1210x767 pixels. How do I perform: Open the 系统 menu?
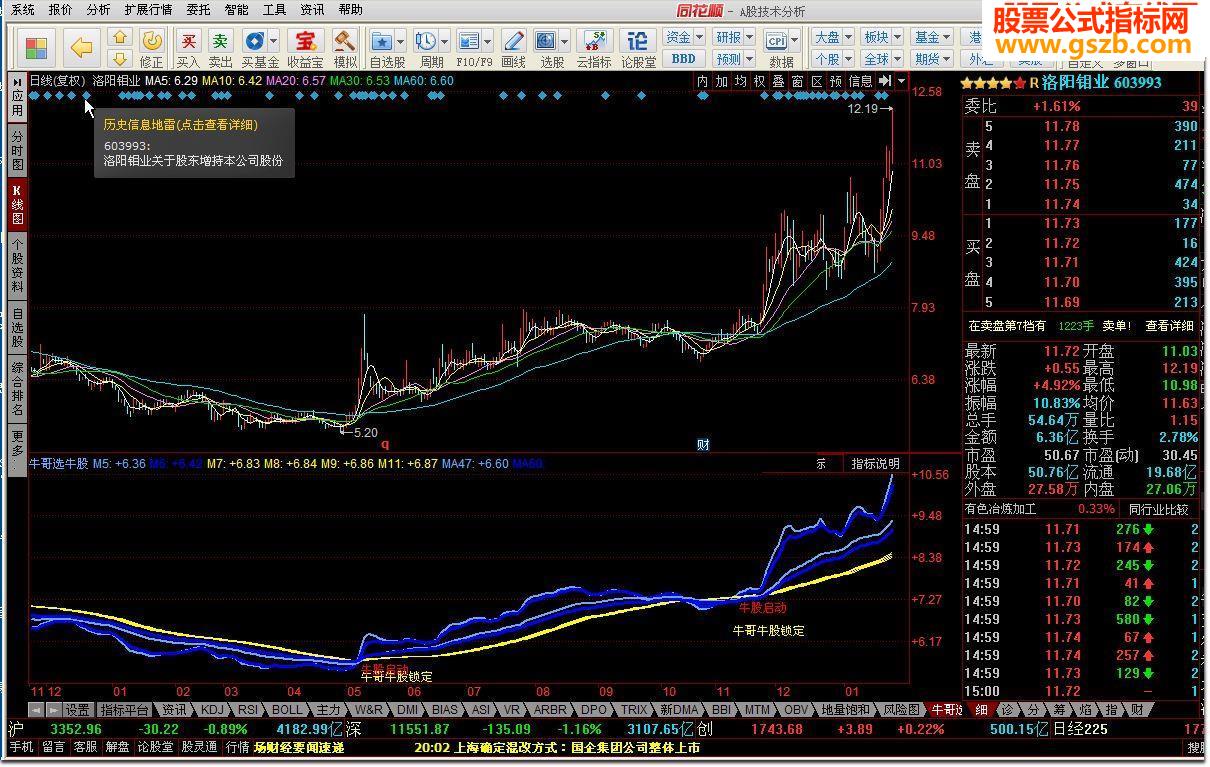22,10
